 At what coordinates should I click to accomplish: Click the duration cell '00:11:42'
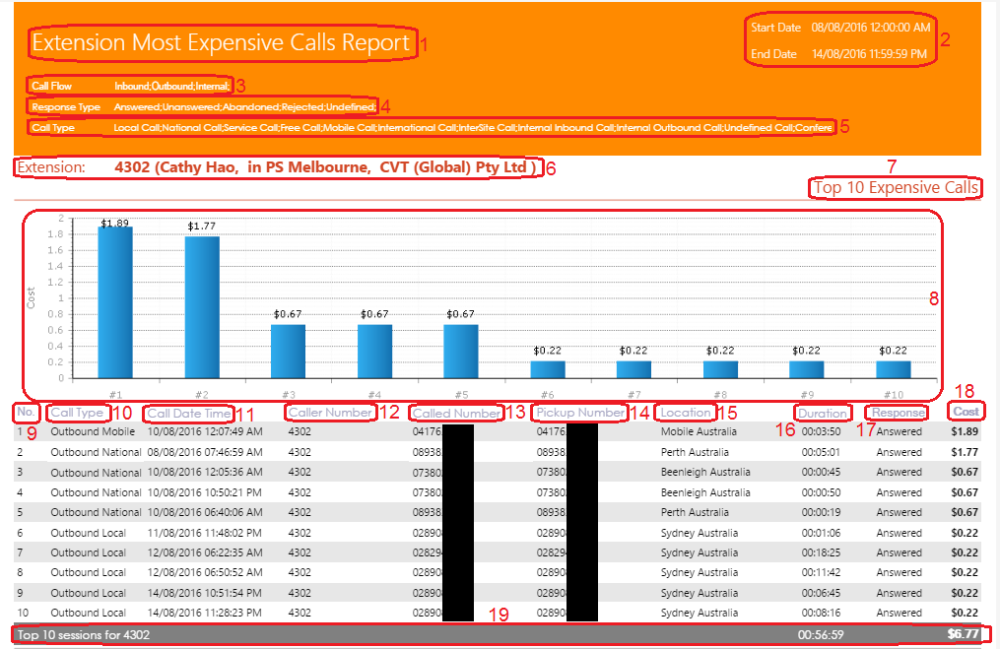point(821,572)
